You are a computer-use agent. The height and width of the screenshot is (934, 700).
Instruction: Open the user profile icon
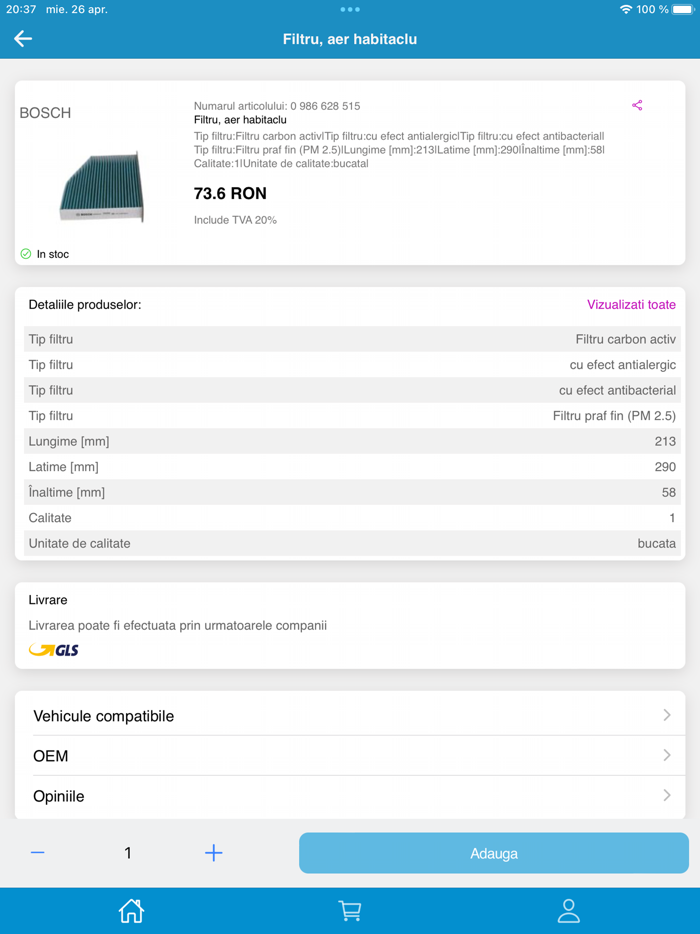568,910
